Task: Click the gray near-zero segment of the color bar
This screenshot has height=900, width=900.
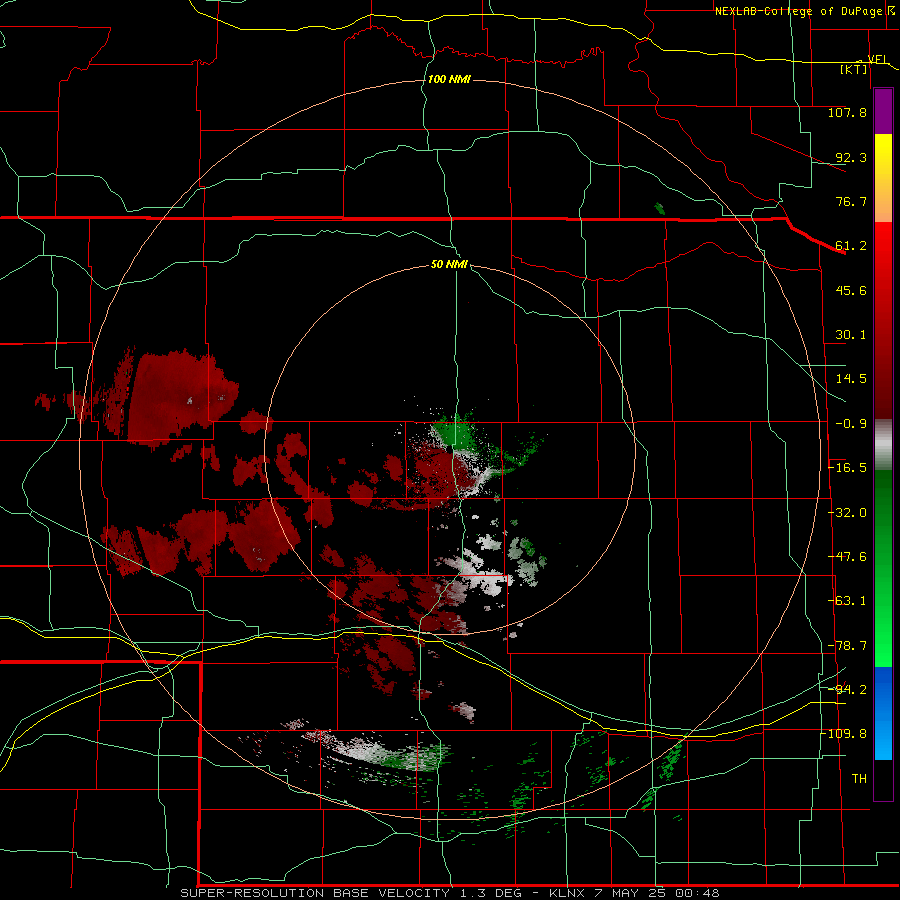Action: coord(883,445)
